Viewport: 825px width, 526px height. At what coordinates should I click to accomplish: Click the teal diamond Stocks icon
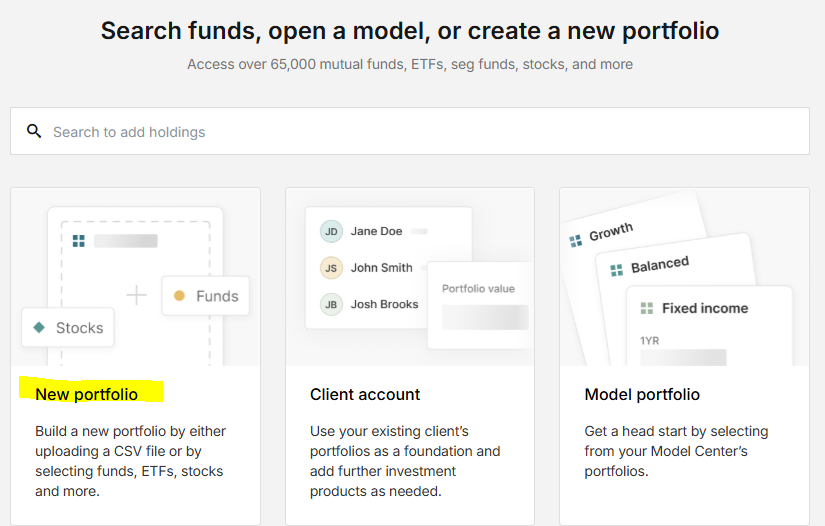(39, 327)
